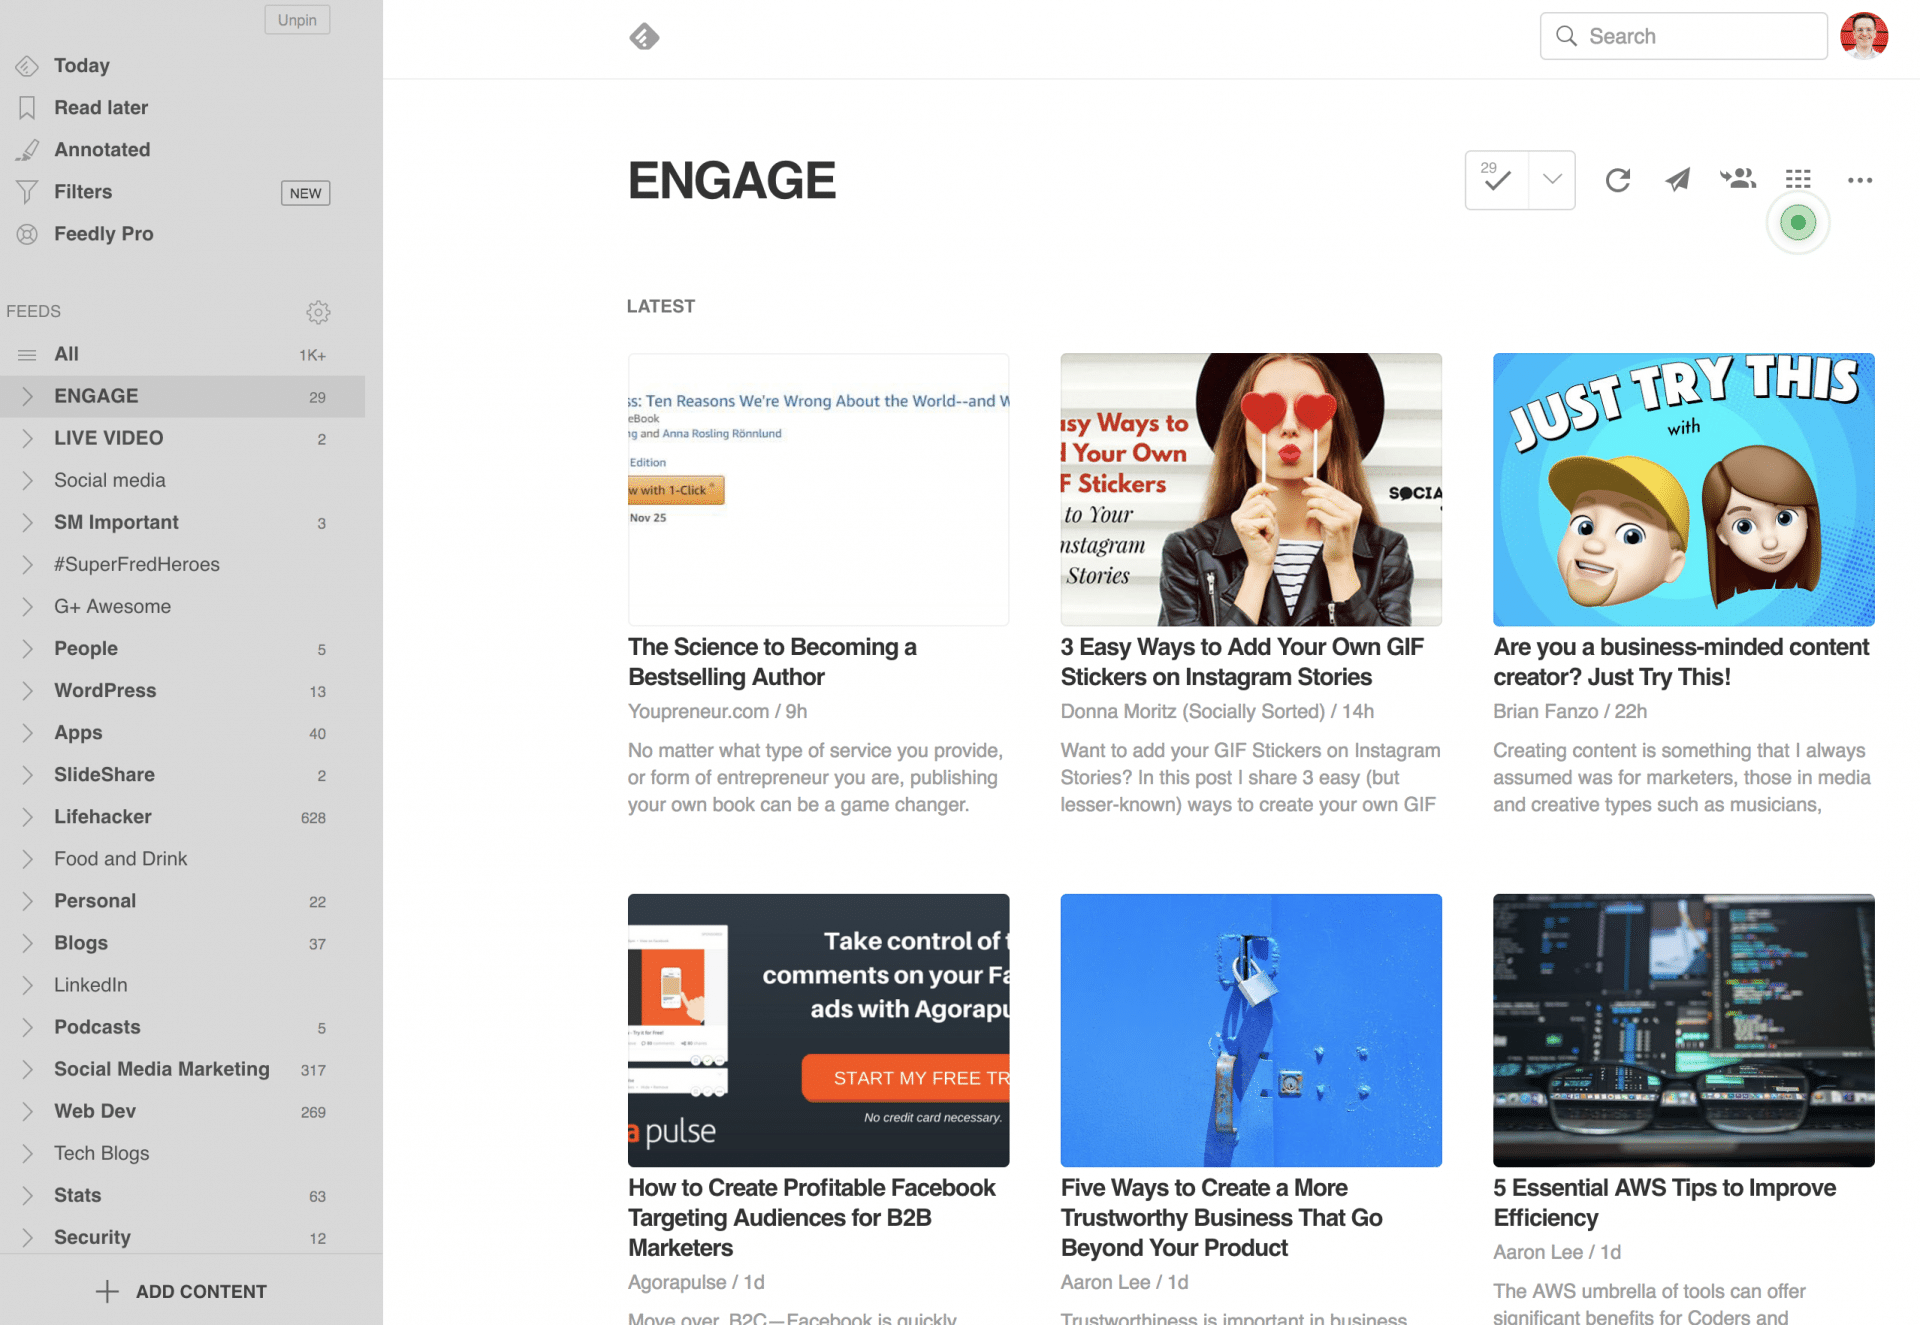Open Food and Drink feed
The image size is (1920, 1325).
click(121, 859)
